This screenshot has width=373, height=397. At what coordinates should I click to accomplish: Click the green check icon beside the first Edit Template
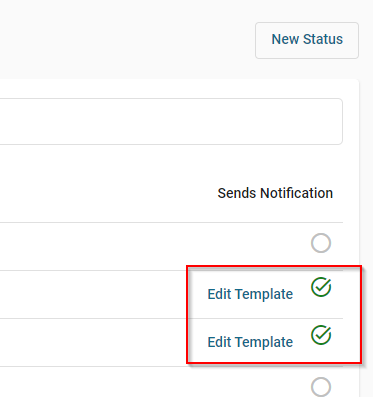[x=321, y=287]
